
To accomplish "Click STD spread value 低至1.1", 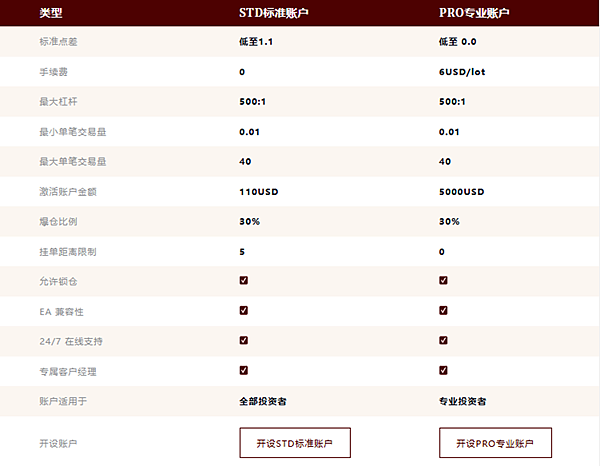I will coord(256,42).
